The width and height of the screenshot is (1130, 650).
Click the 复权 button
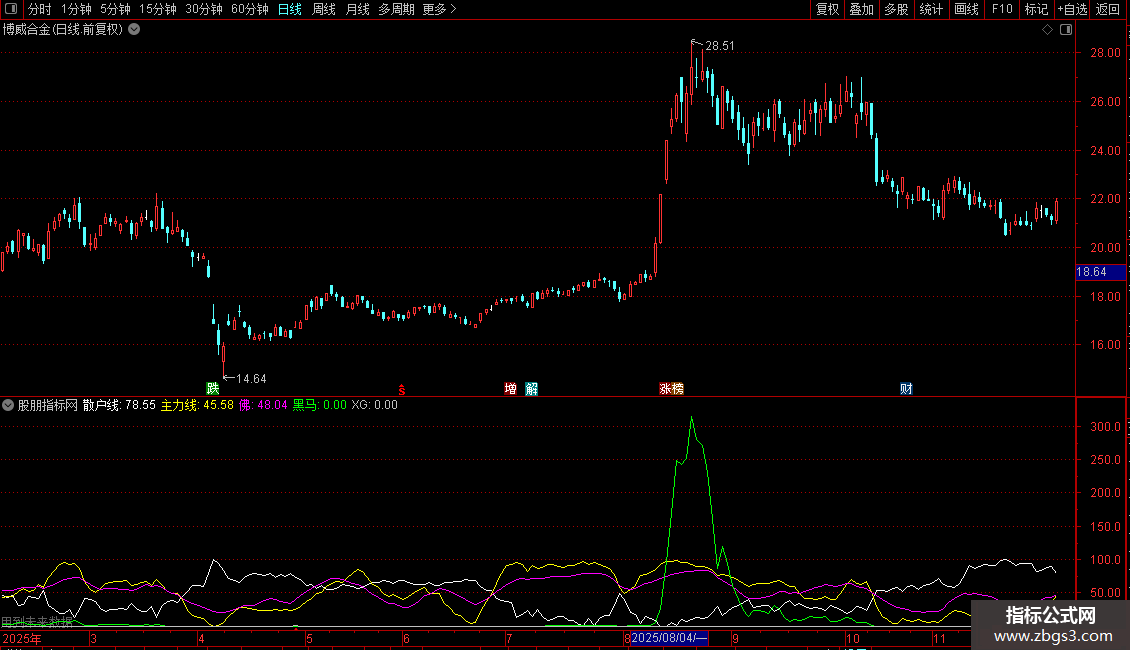[827, 9]
